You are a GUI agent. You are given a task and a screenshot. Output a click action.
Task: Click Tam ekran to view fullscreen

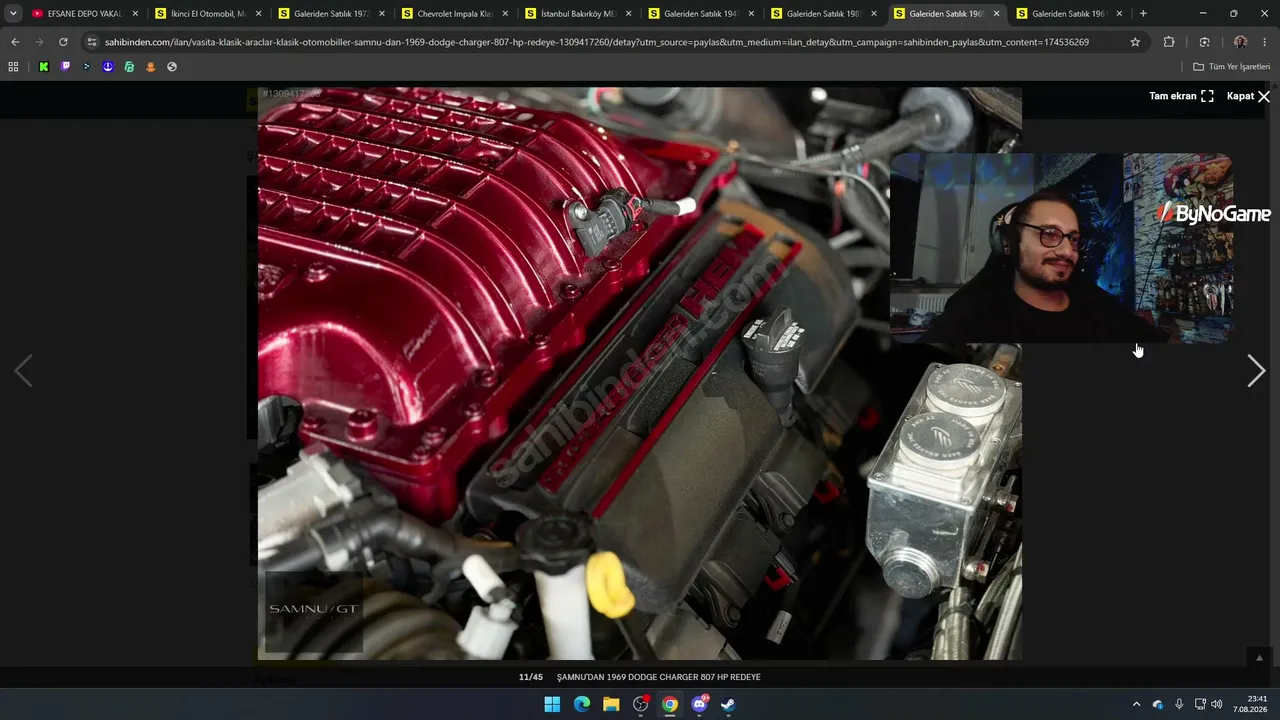coord(1181,96)
